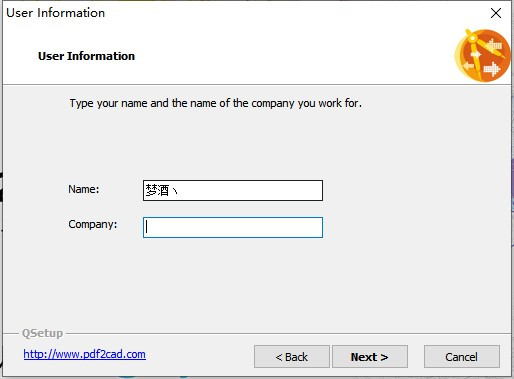This screenshot has height=379, width=514.
Task: Cancel the setup wizard
Action: [x=462, y=357]
